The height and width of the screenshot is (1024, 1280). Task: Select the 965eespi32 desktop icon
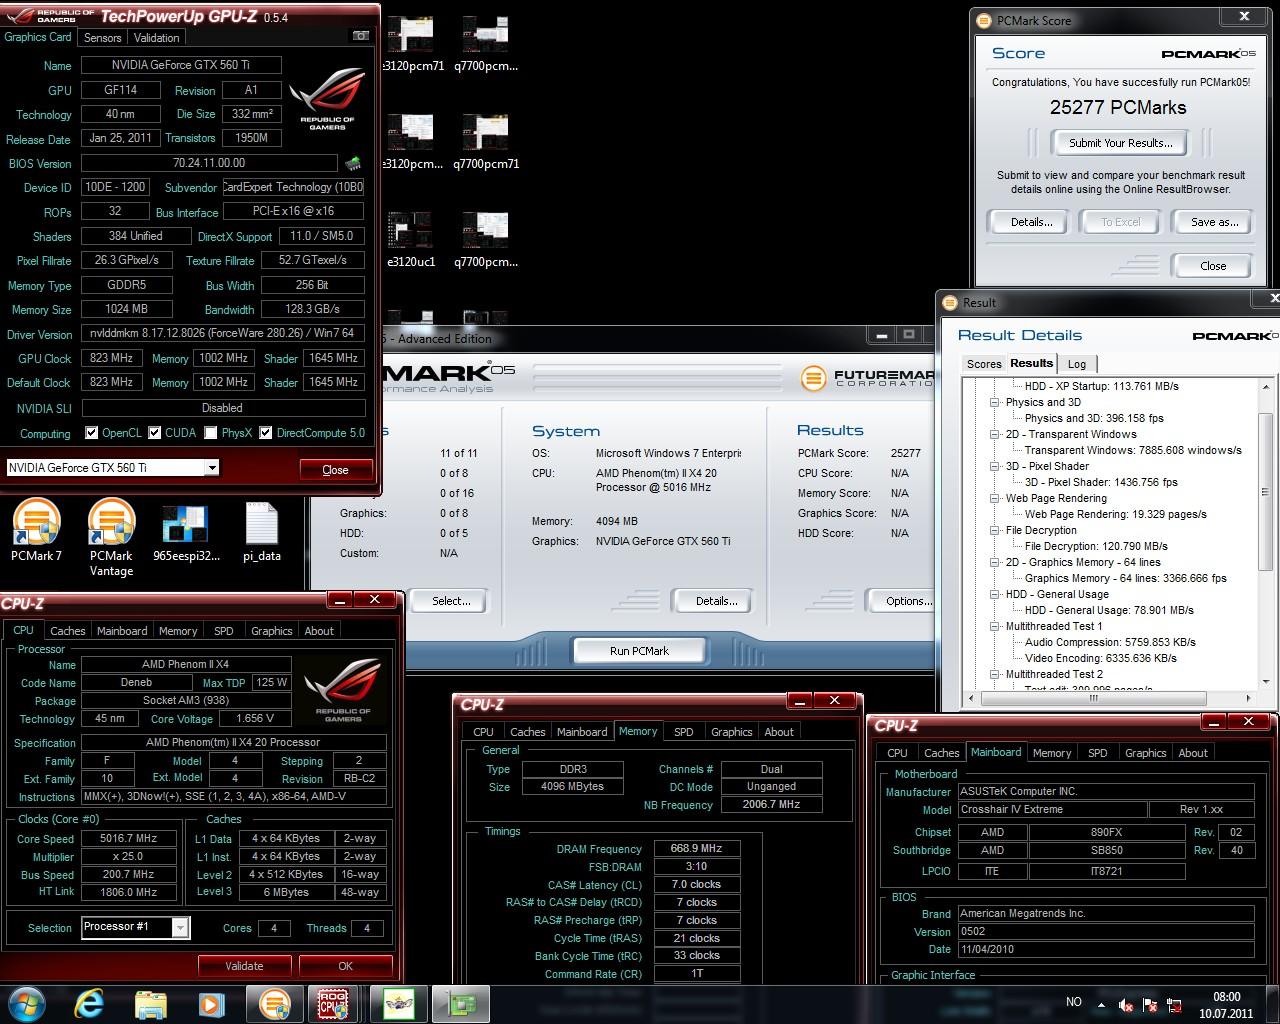pos(186,533)
